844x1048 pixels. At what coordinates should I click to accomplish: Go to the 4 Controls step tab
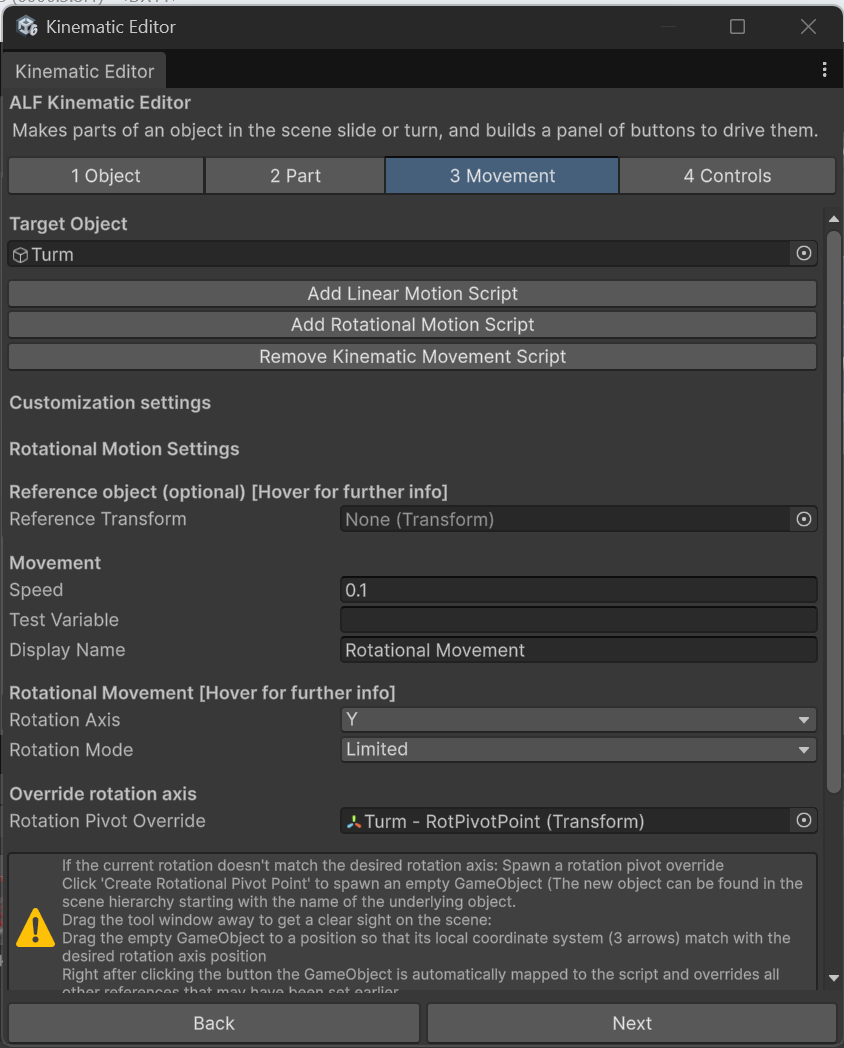pos(727,176)
